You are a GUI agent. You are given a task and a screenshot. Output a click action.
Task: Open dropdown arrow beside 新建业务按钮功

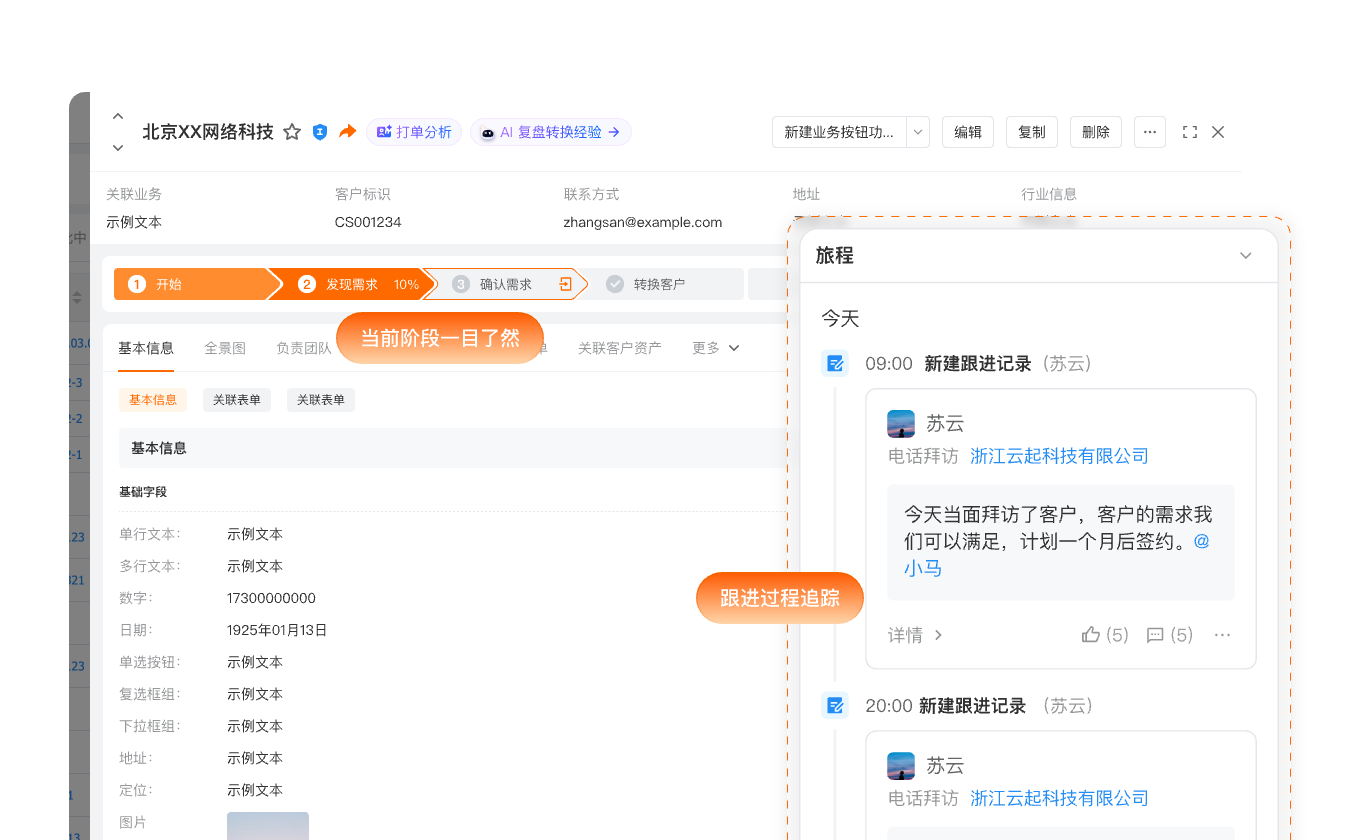(919, 132)
